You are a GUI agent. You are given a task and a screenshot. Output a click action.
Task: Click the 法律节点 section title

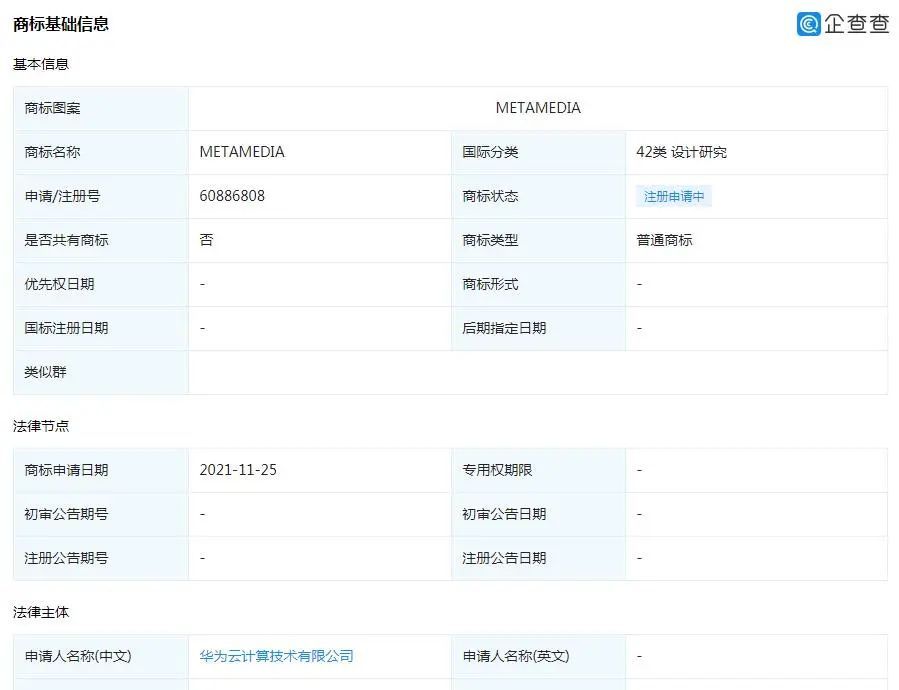(41, 426)
